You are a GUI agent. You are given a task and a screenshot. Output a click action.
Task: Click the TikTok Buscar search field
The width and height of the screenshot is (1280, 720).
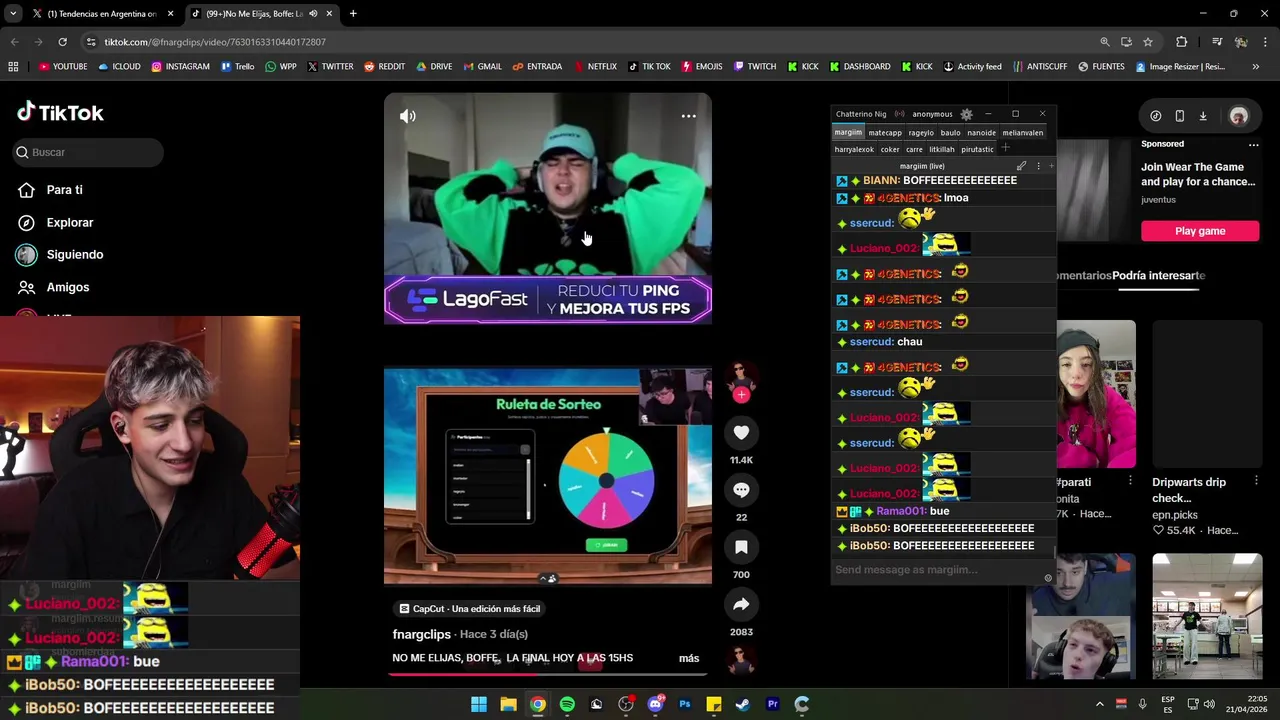click(x=88, y=152)
